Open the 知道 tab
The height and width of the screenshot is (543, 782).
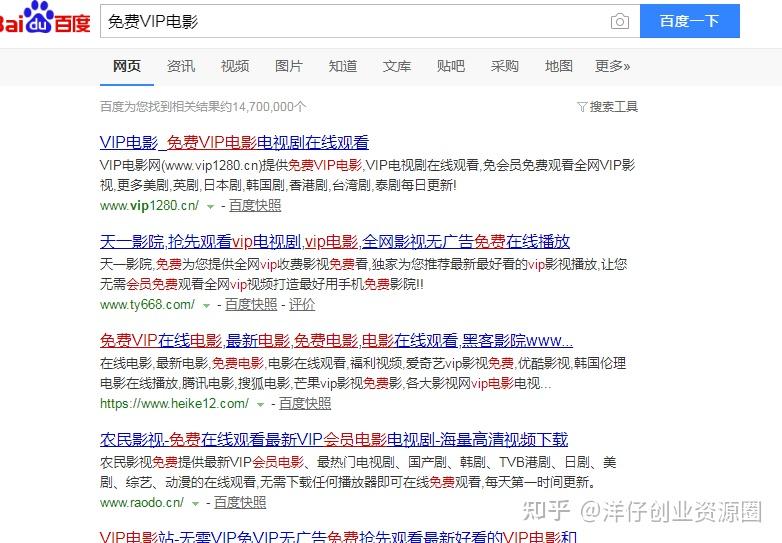click(x=343, y=66)
